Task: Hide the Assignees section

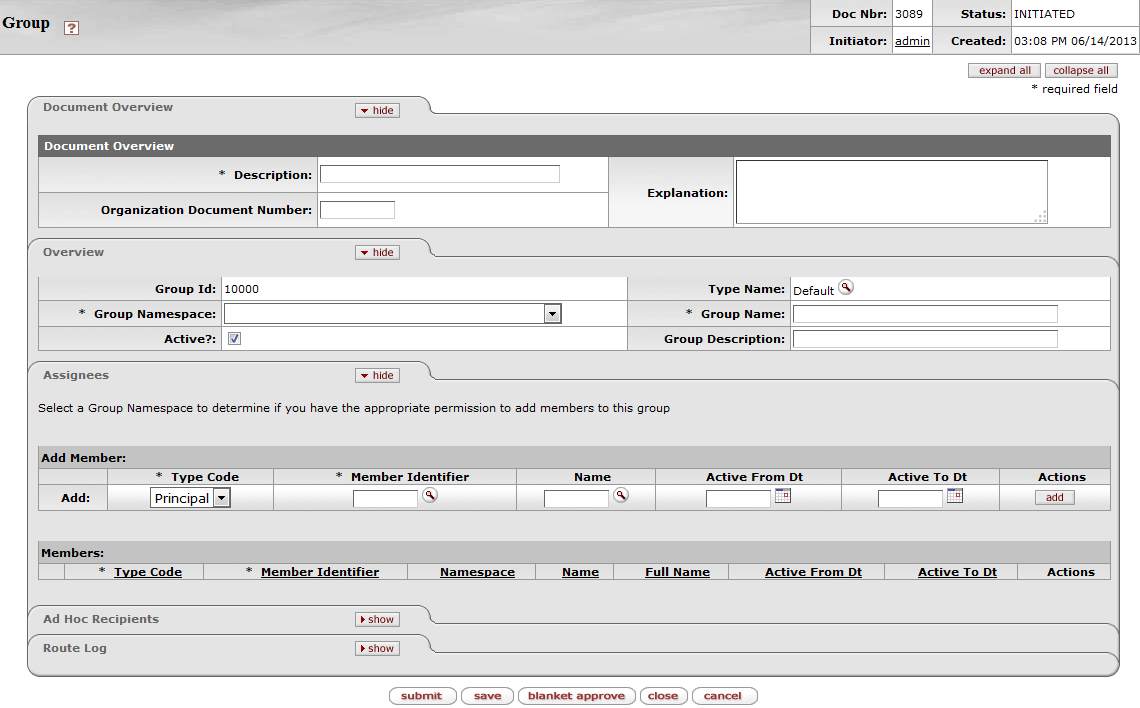Action: (377, 376)
